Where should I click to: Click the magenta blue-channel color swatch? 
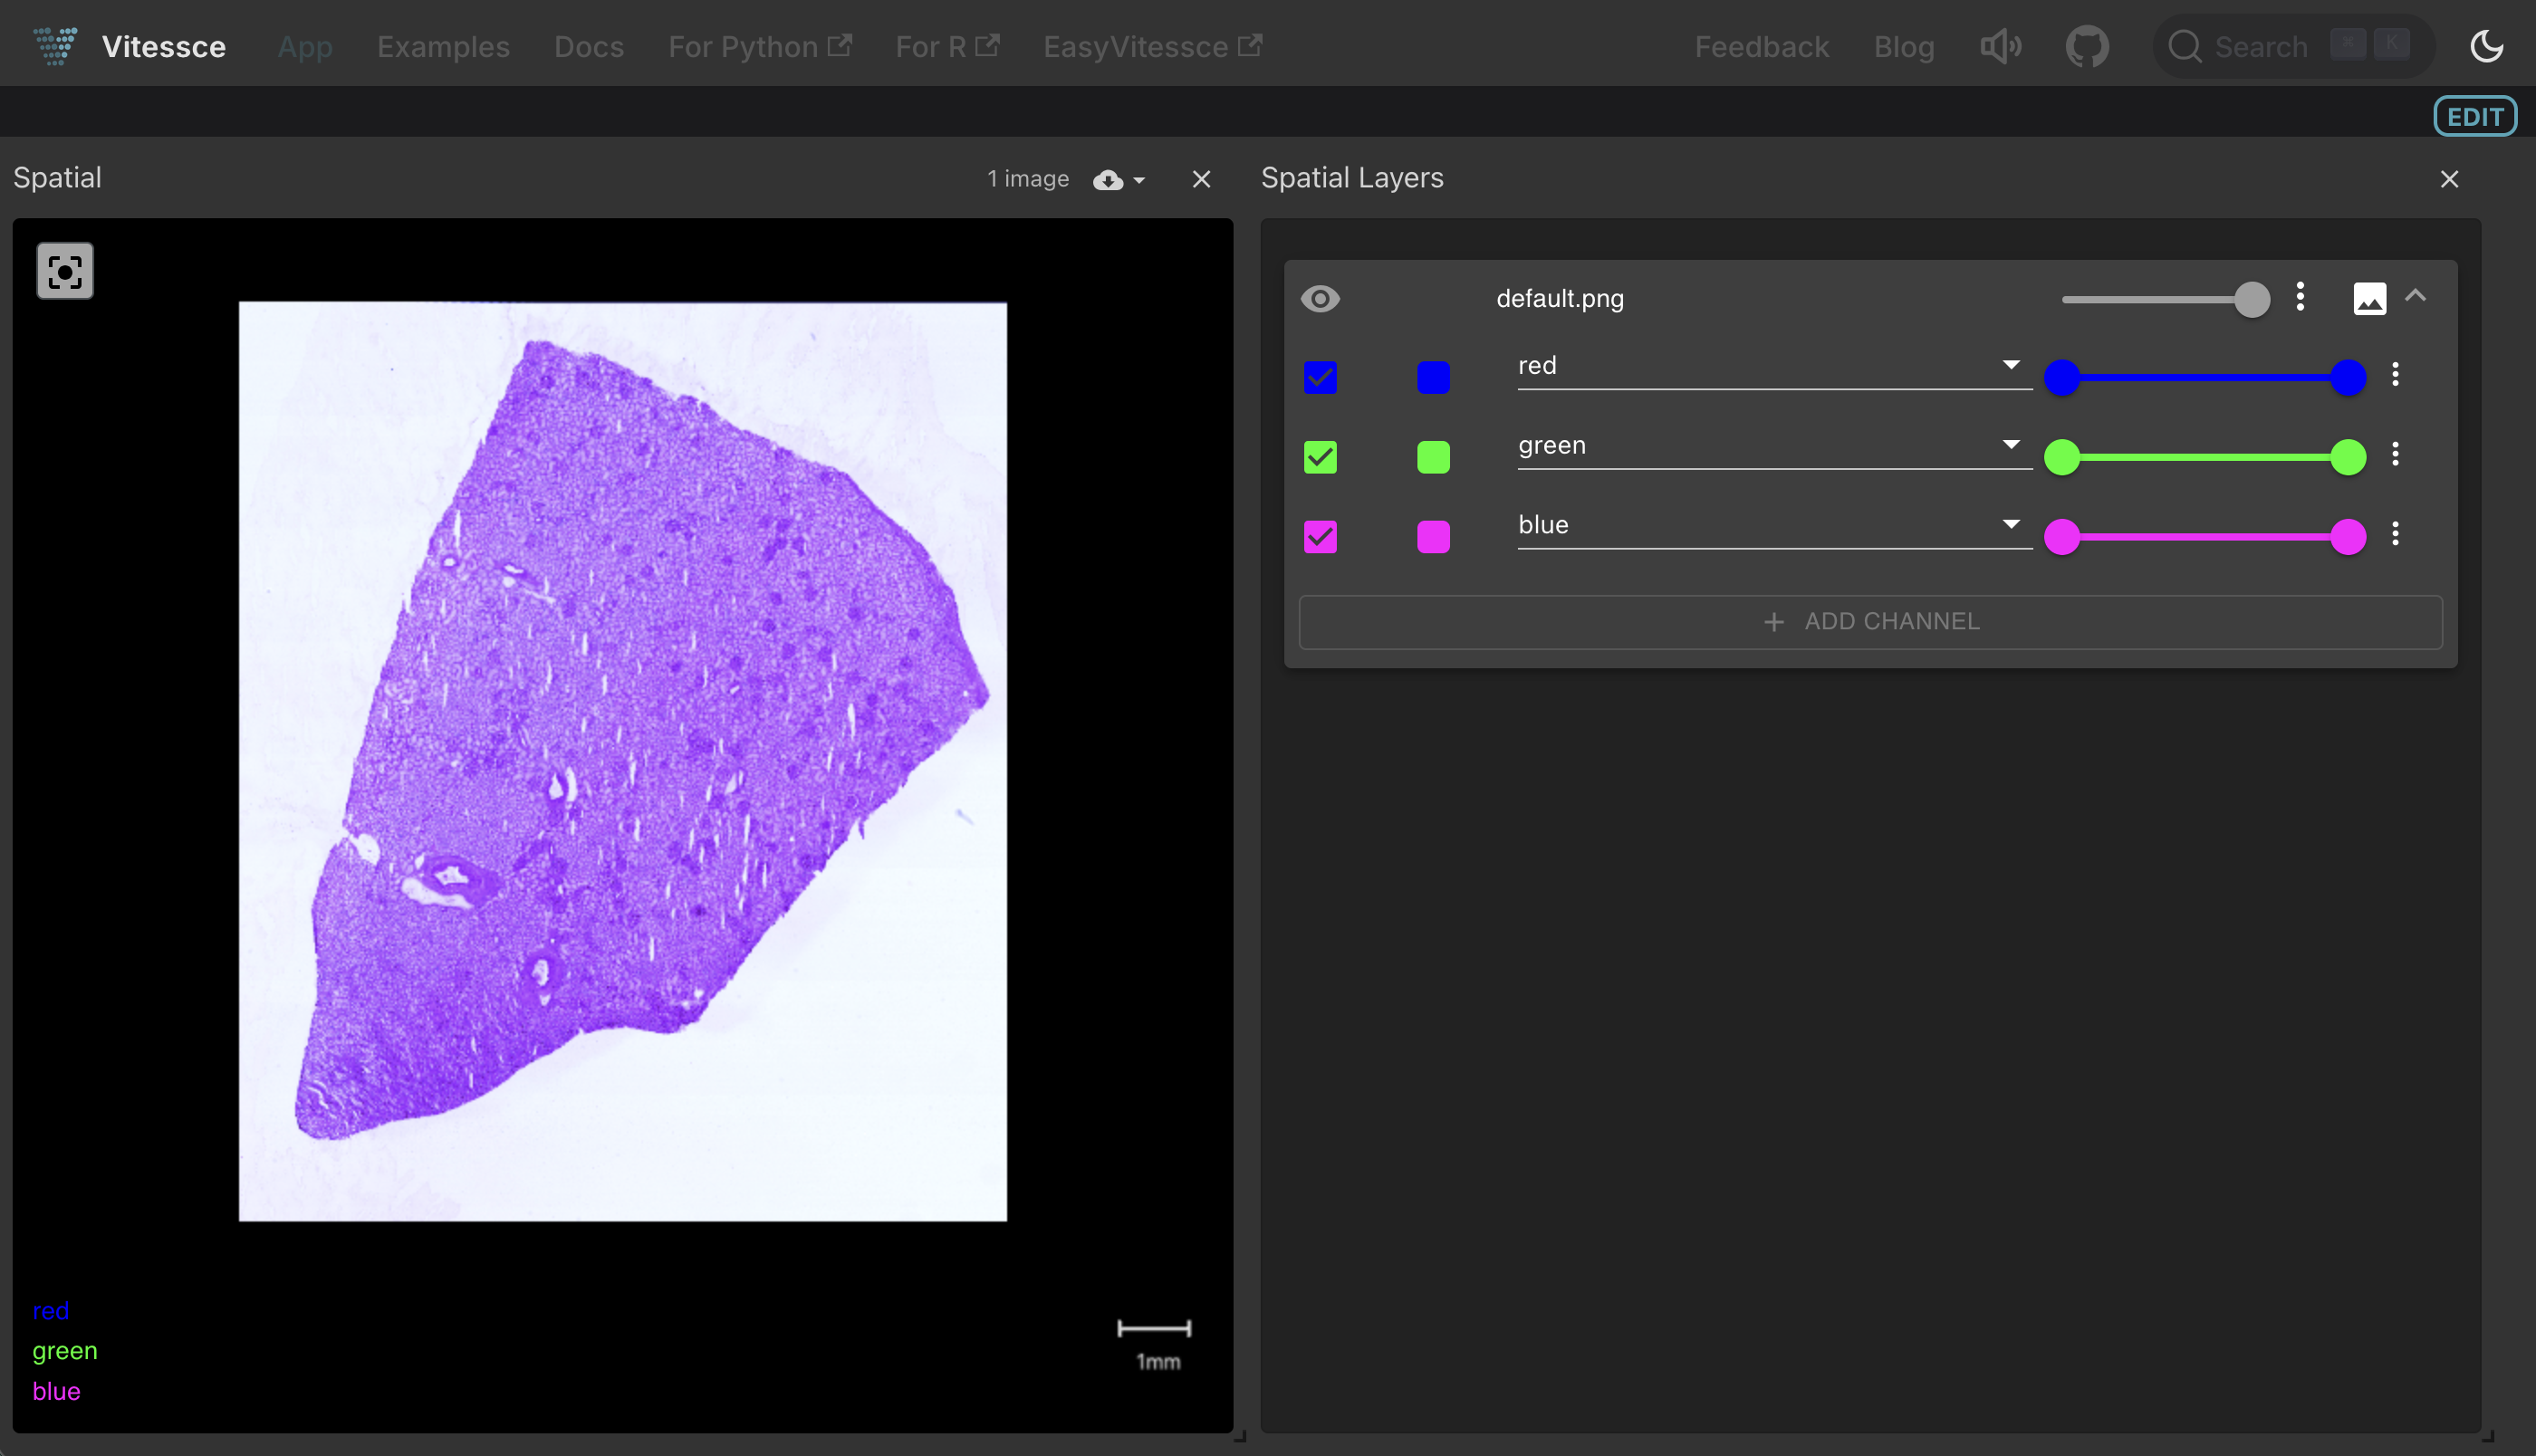(x=1433, y=537)
